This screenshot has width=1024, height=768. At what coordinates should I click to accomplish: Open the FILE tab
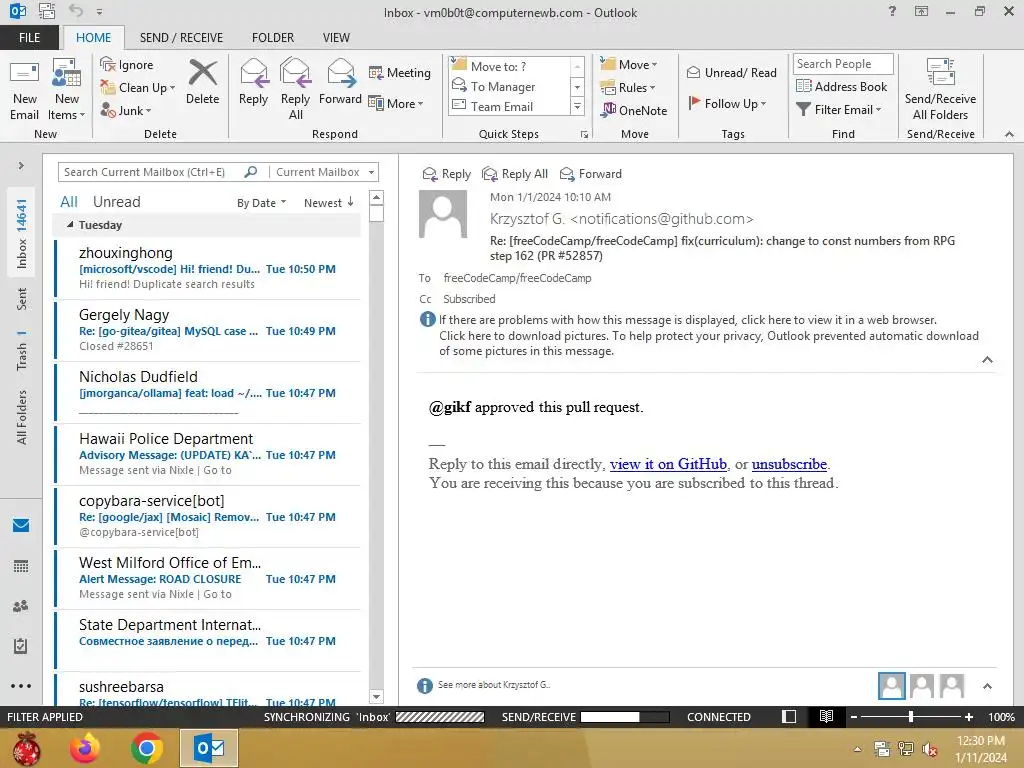(29, 37)
